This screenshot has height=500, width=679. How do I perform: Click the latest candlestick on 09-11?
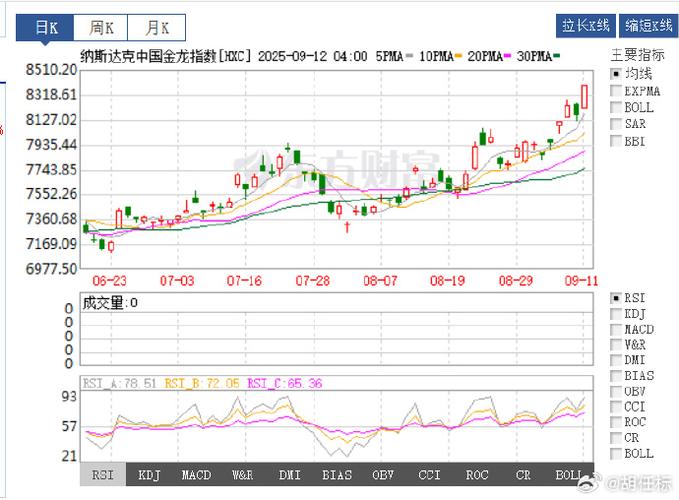click(x=584, y=97)
